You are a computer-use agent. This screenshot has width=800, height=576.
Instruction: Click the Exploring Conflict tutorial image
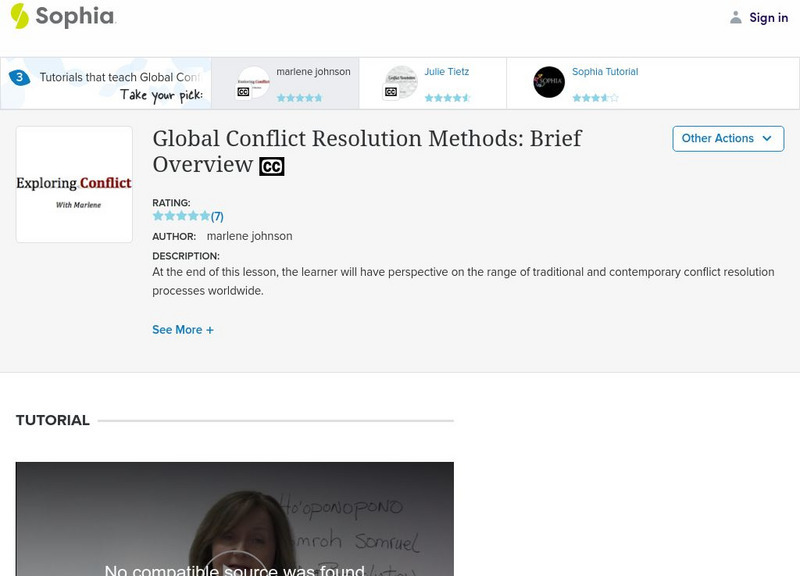74,184
